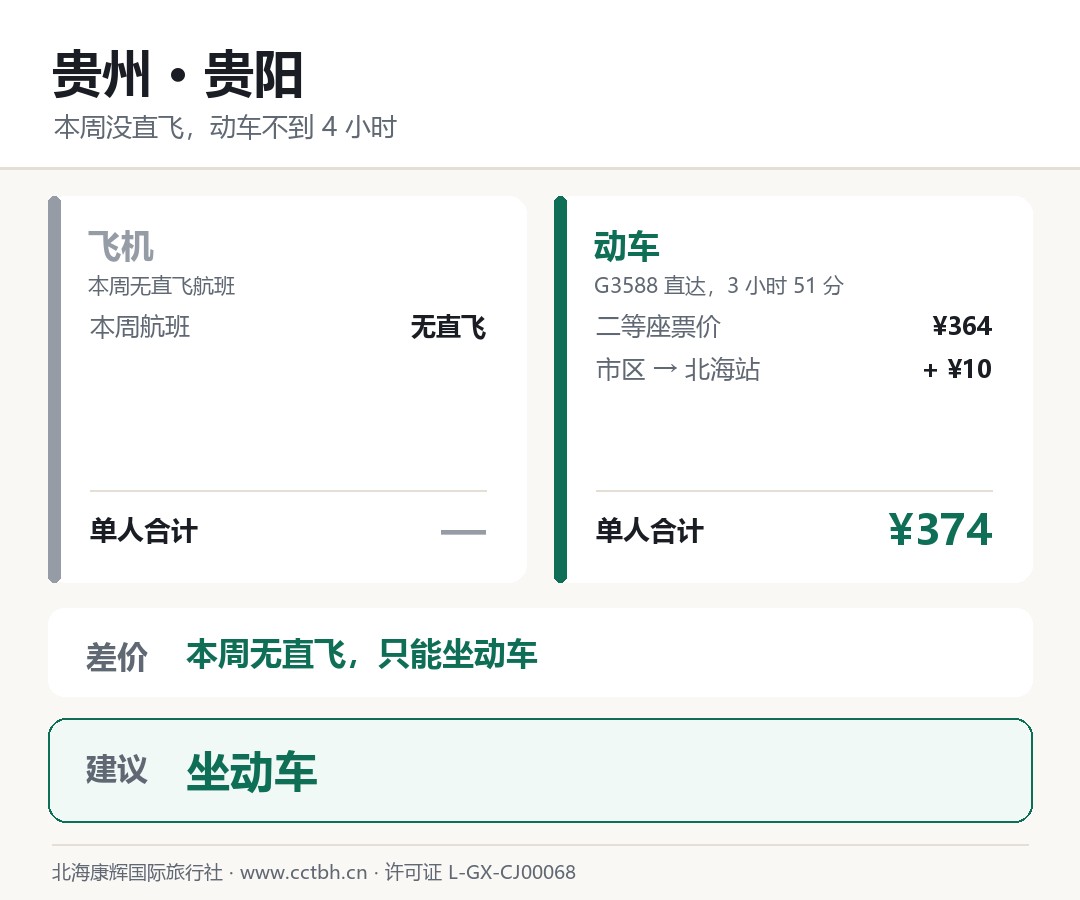Viewport: 1080px width, 900px height.
Task: Click the text 本周无直飞航班
Action: tap(162, 286)
